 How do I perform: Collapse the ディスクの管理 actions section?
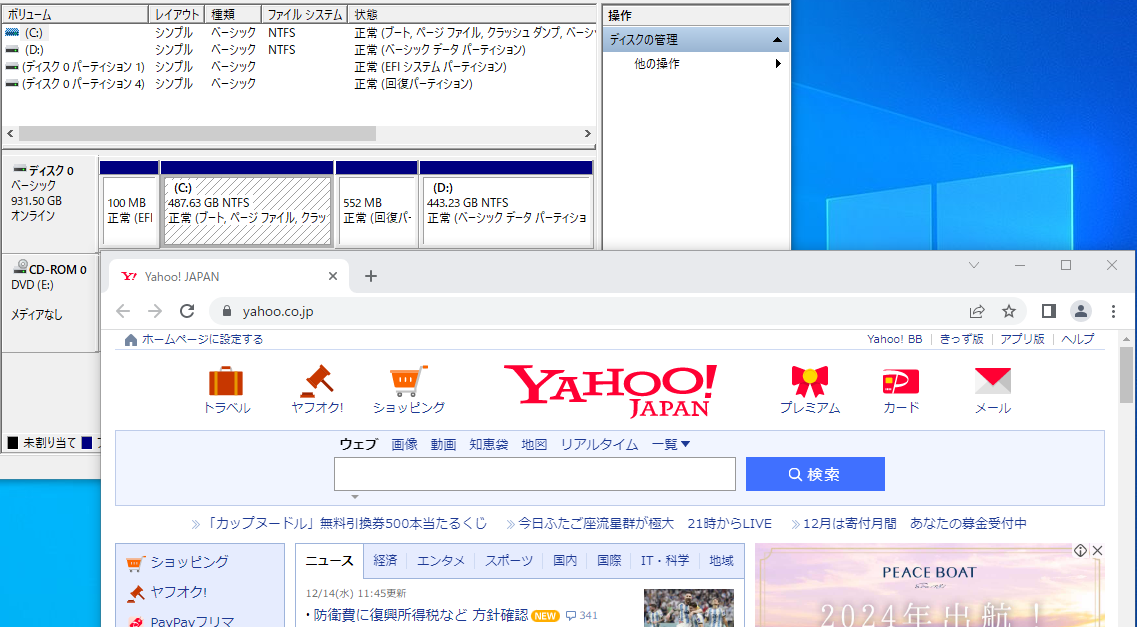tap(777, 40)
